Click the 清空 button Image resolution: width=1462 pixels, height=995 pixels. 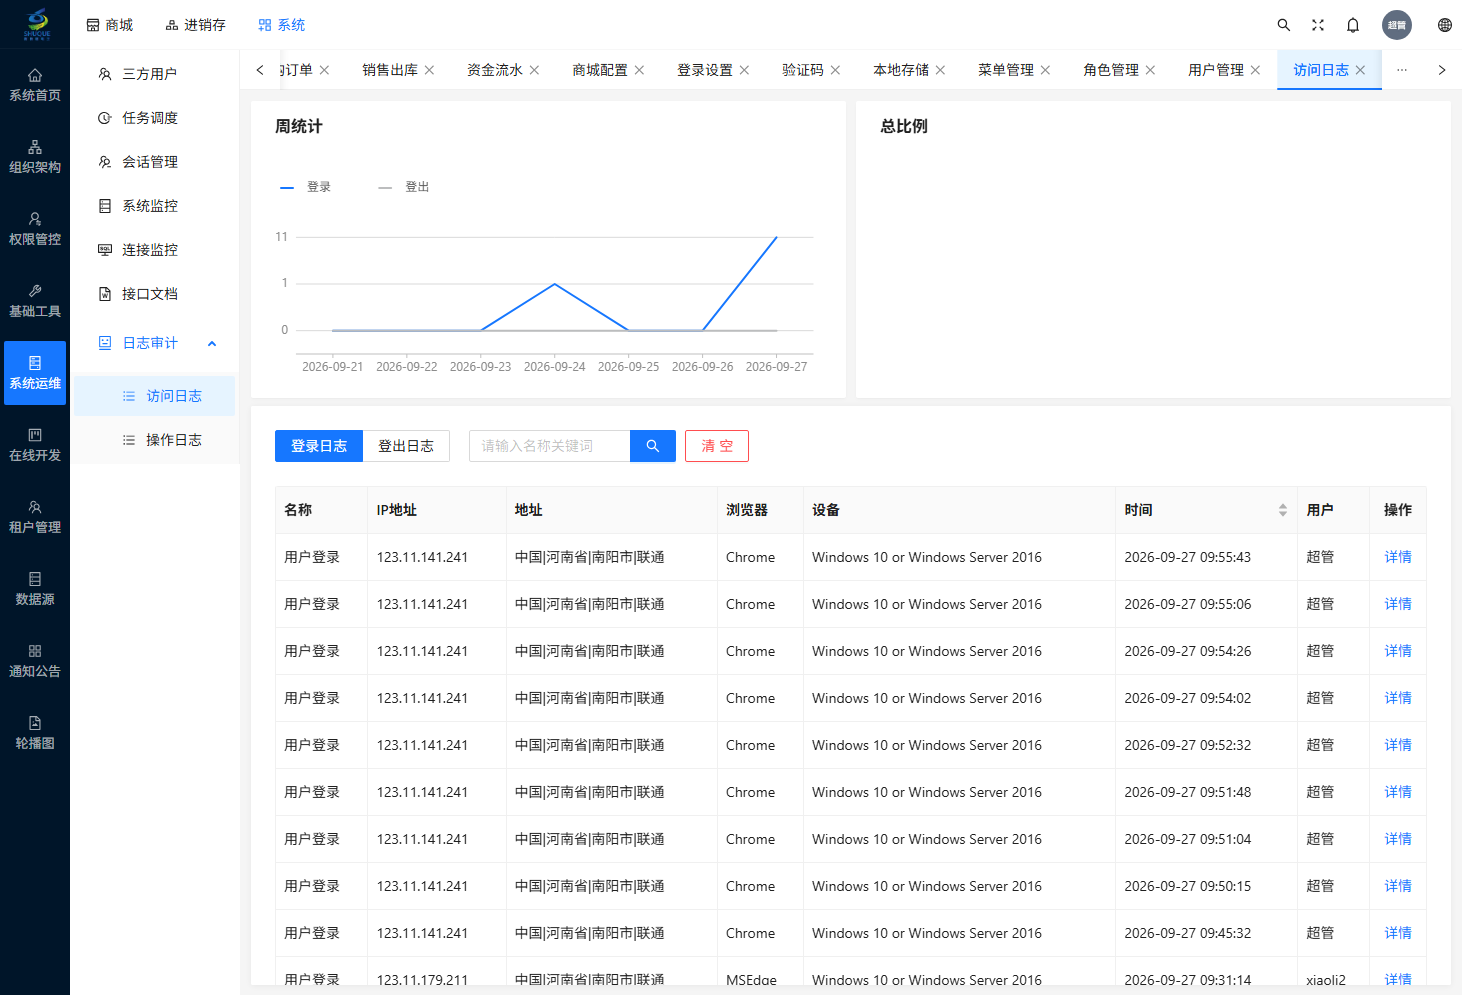pyautogui.click(x=717, y=446)
